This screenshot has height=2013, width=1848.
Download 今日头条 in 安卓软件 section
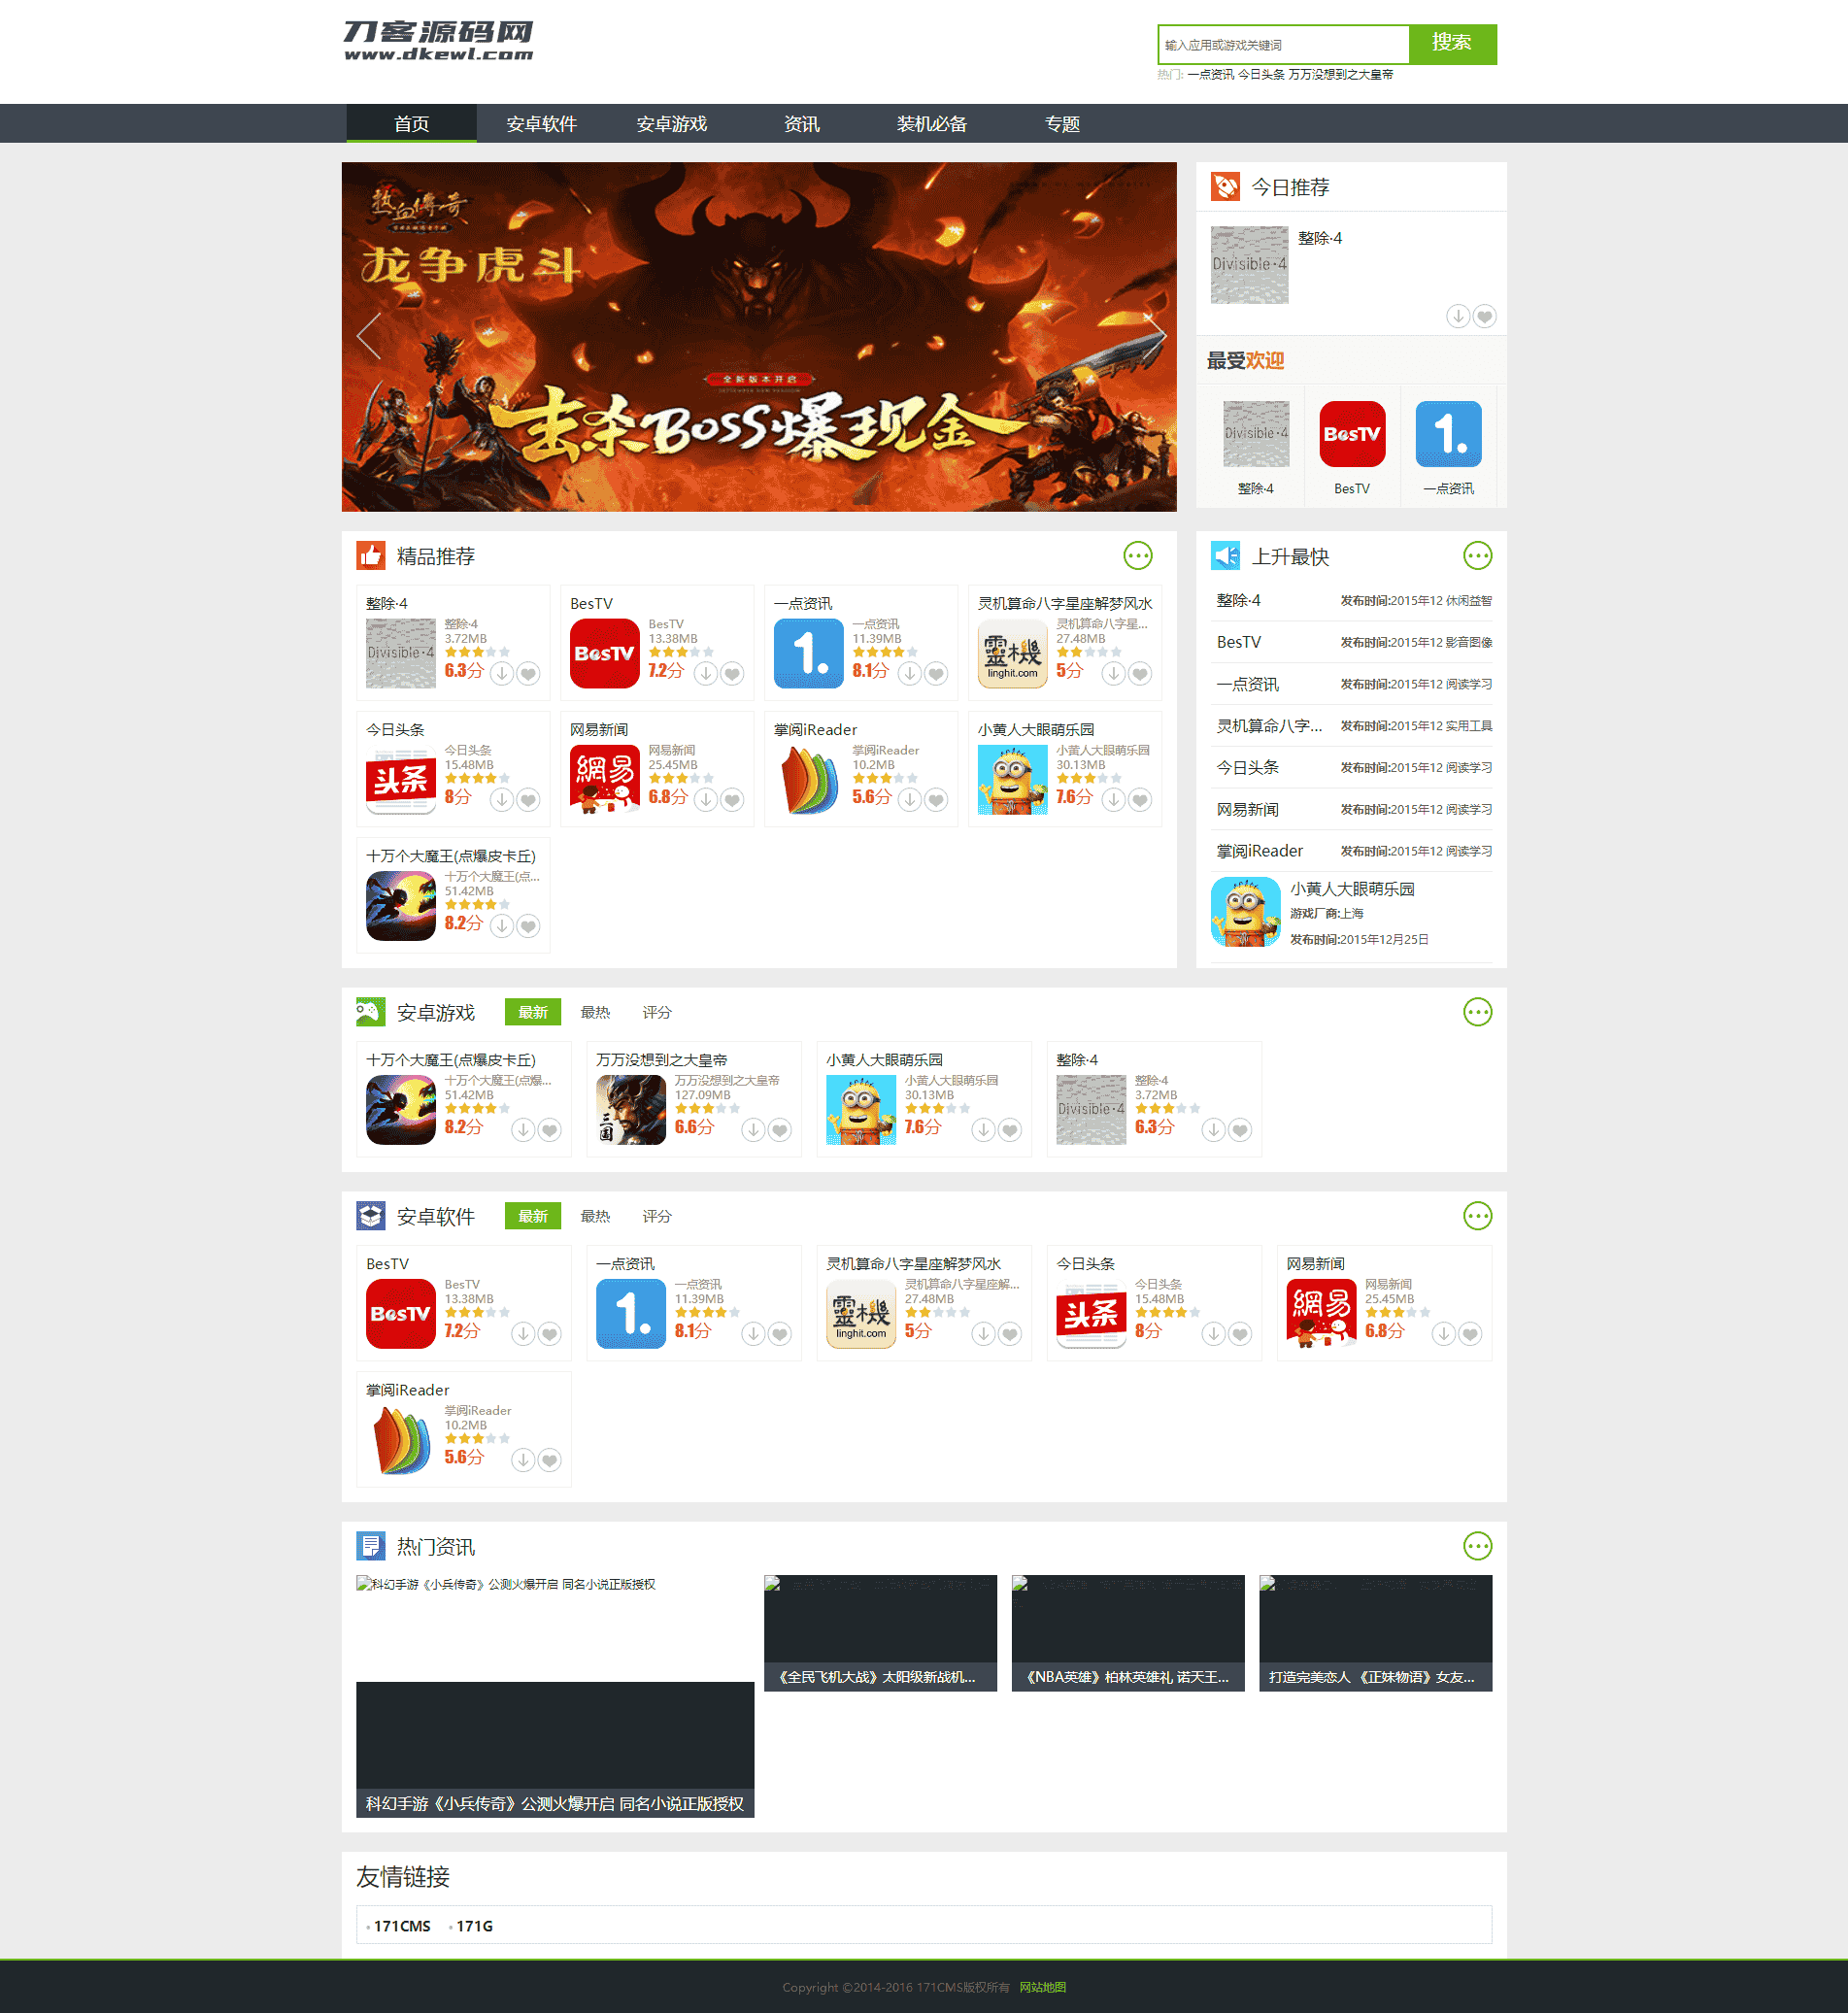[x=1213, y=1334]
